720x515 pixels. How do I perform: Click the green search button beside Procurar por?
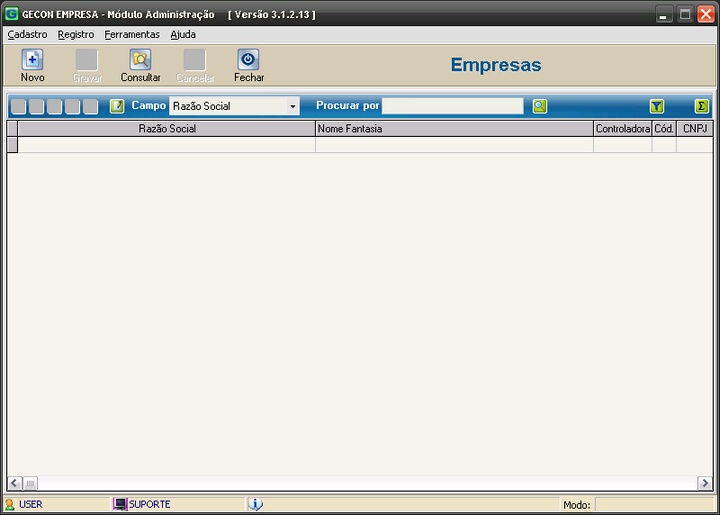(540, 106)
